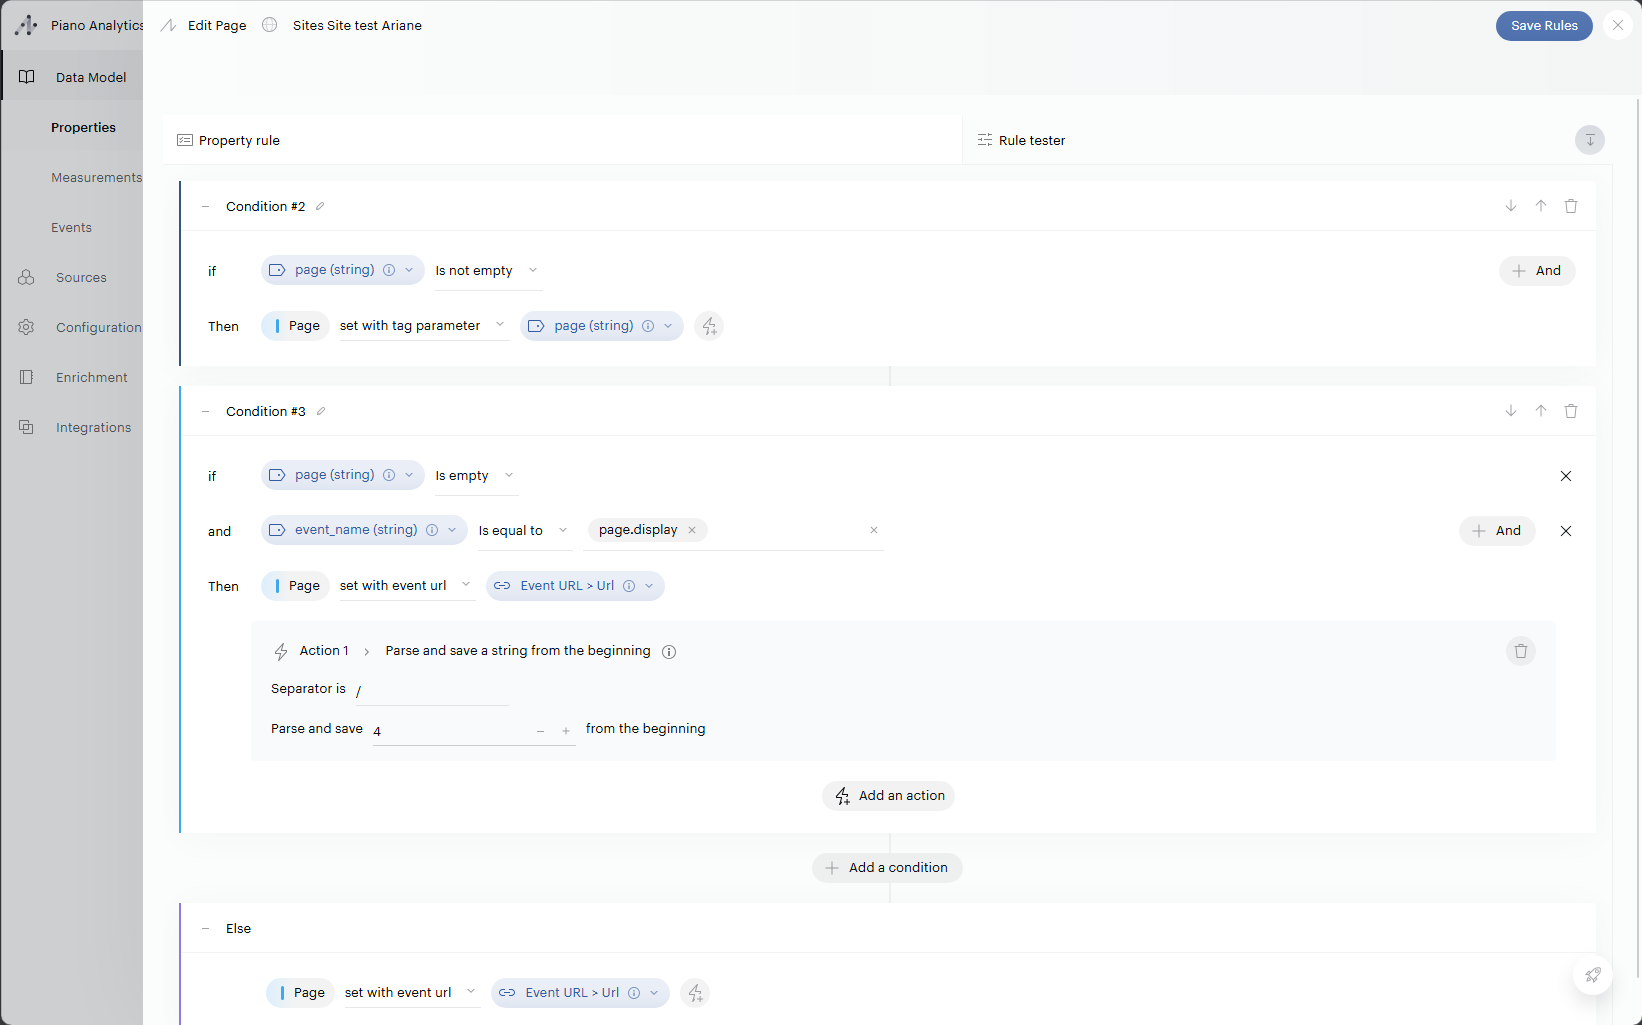
Task: Collapse the Else section
Action: (x=206, y=929)
